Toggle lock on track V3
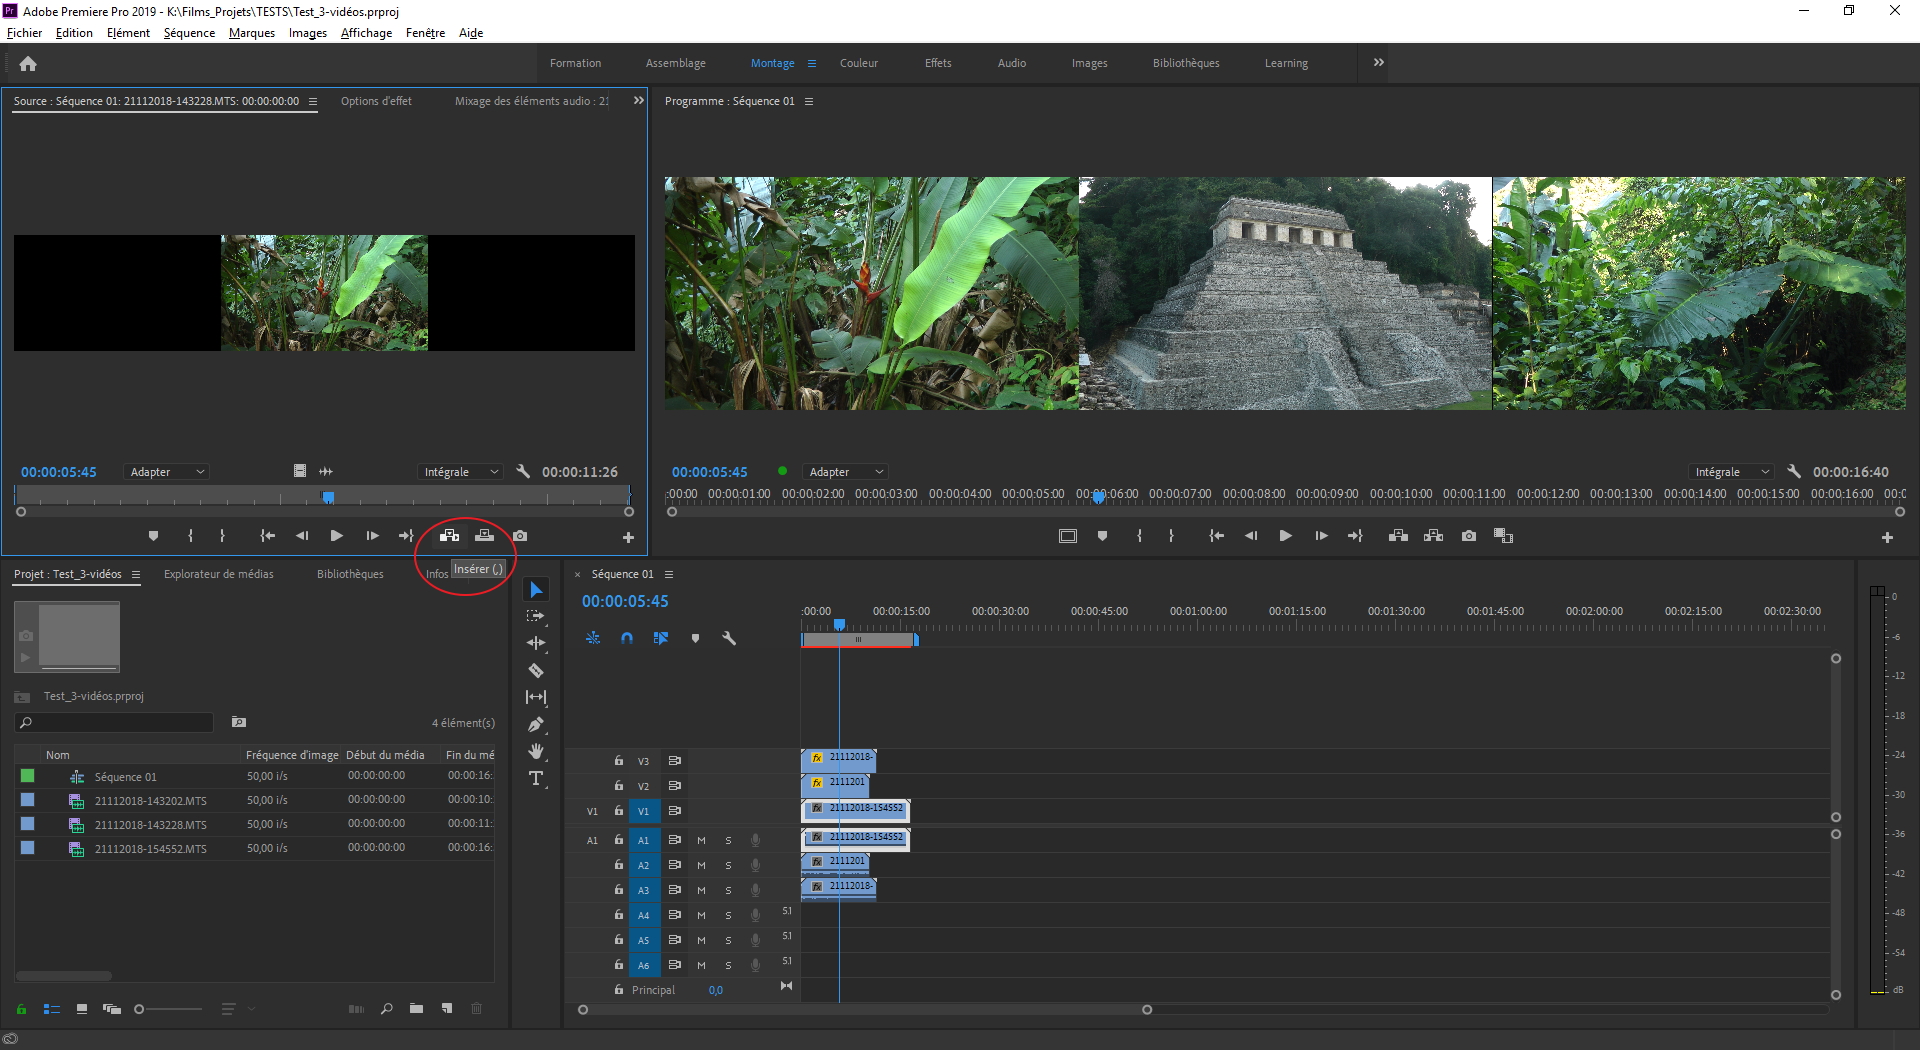 [619, 761]
